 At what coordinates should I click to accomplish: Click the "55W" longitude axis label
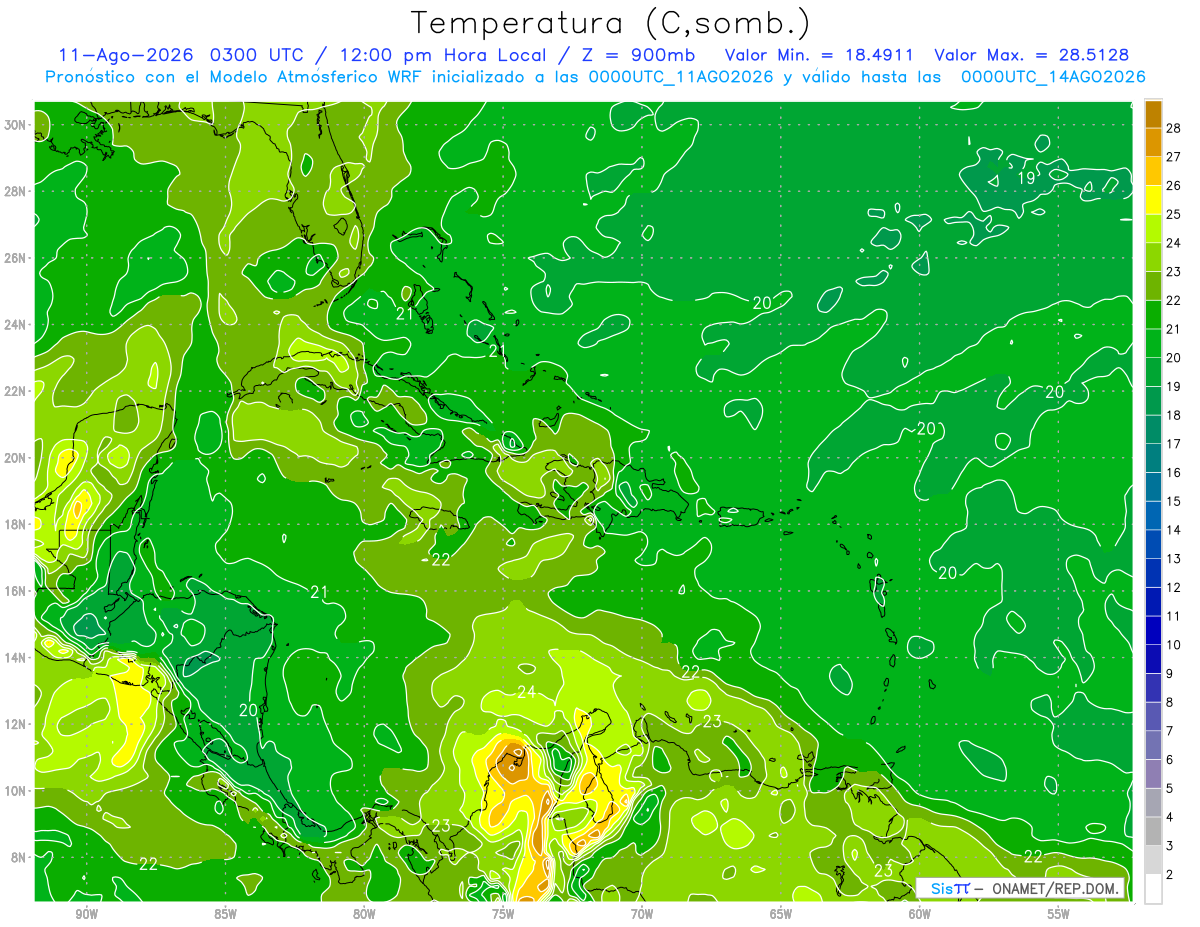(x=1059, y=914)
